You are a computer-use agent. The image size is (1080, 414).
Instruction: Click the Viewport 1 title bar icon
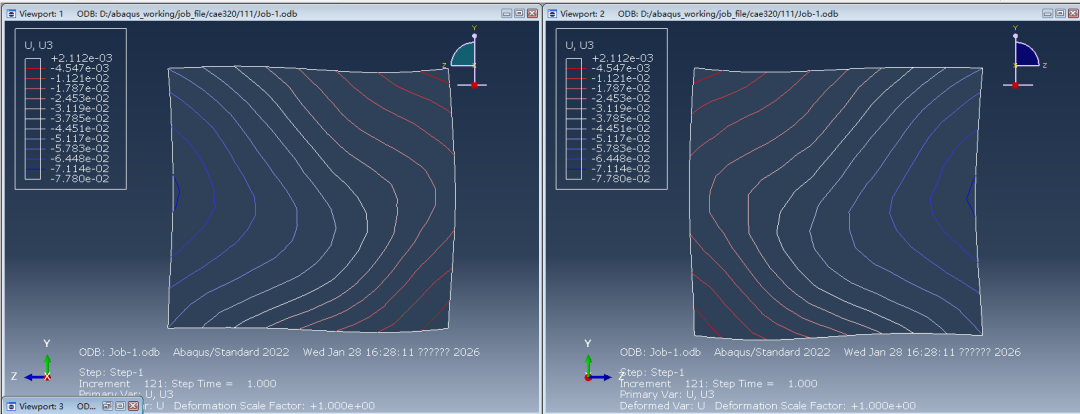(x=11, y=13)
